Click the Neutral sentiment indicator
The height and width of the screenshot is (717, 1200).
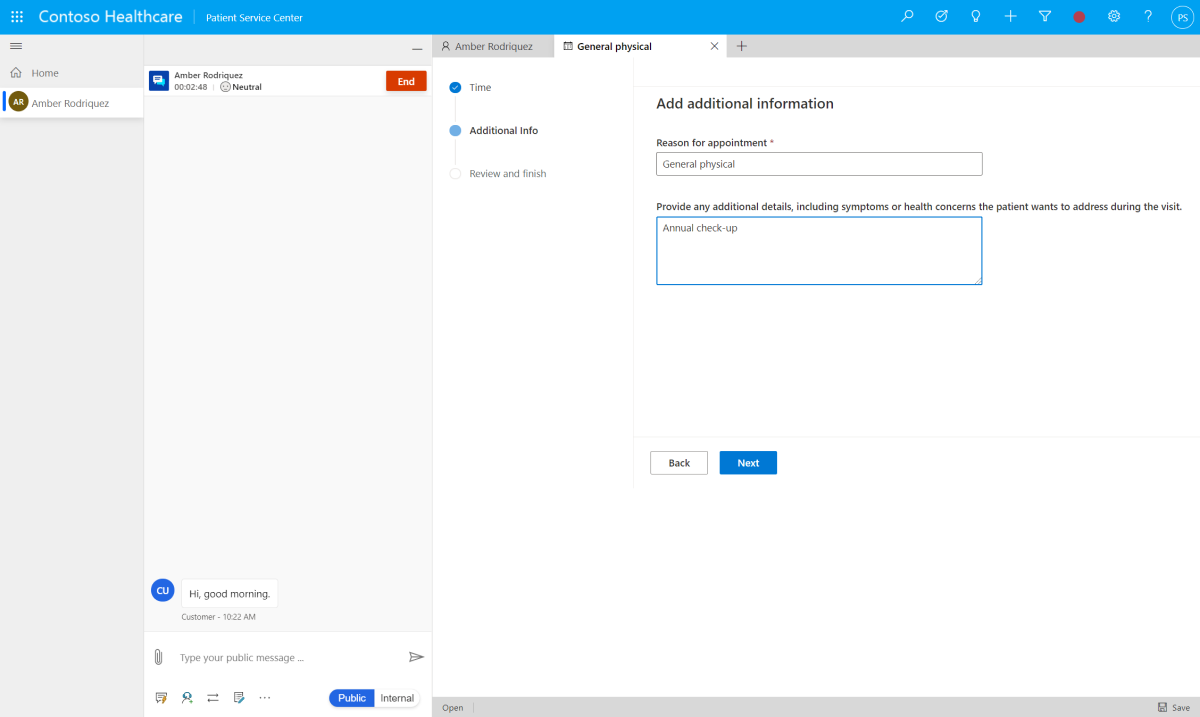click(x=241, y=87)
